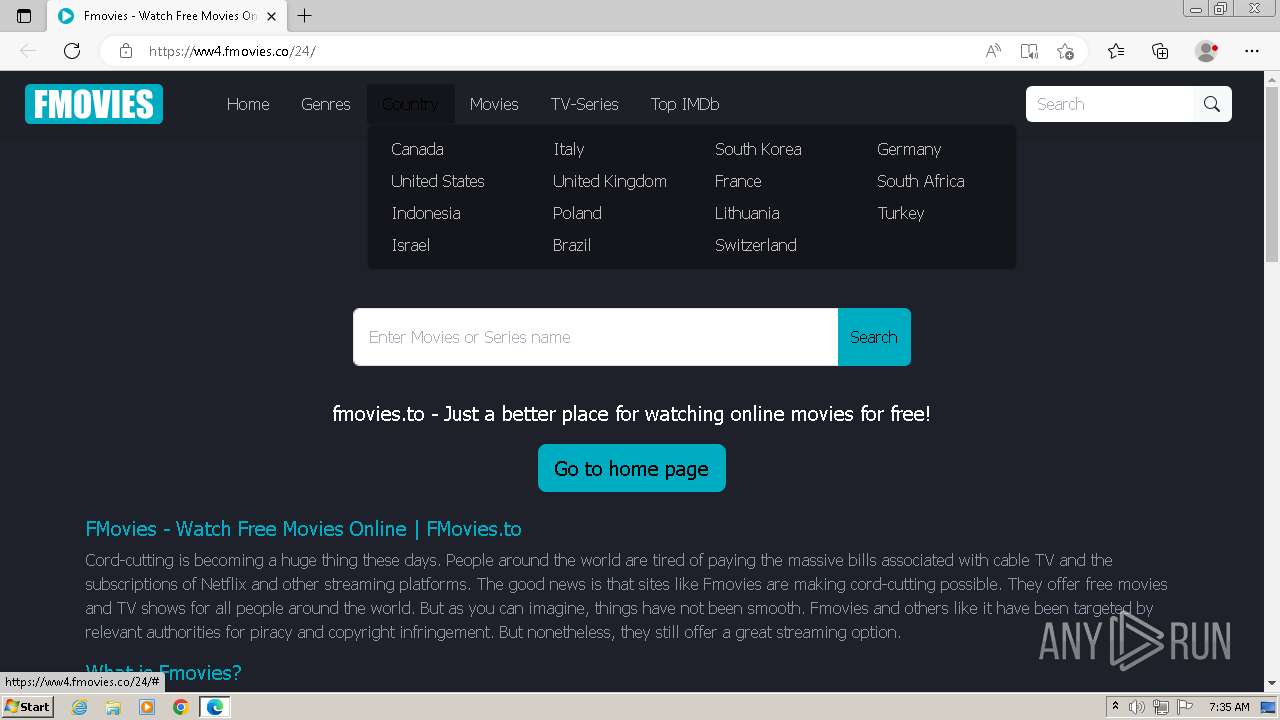The width and height of the screenshot is (1280, 720).
Task: Click the FMOVIES logo
Action: [94, 104]
